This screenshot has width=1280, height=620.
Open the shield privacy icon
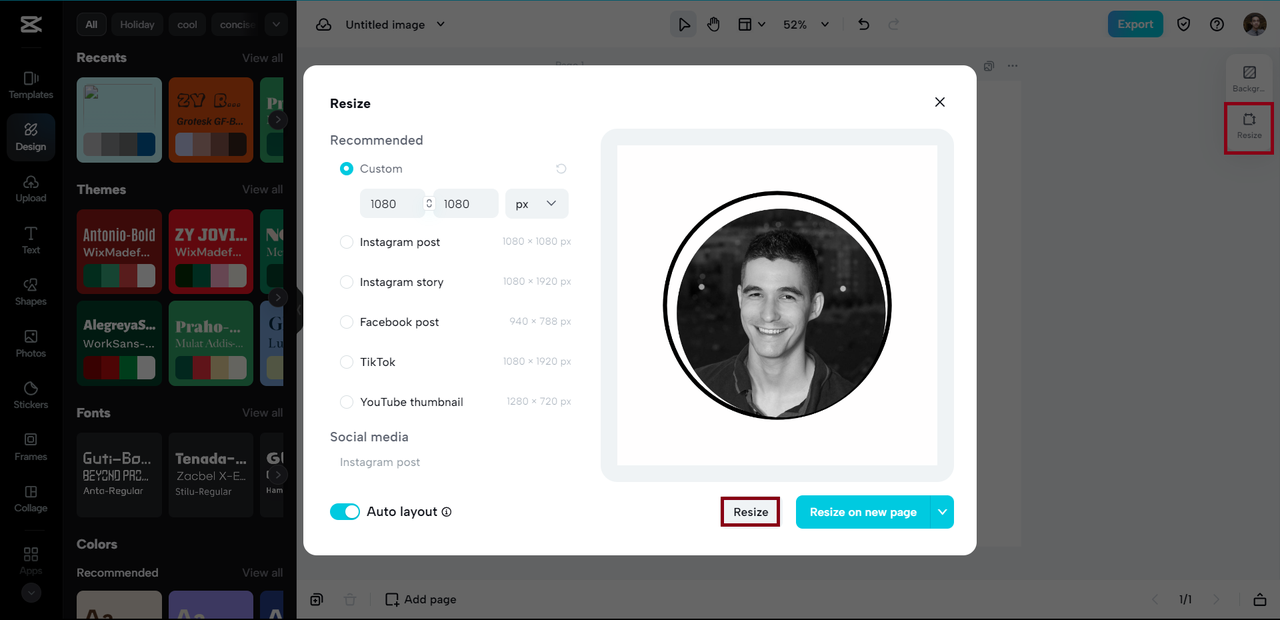[1184, 24]
